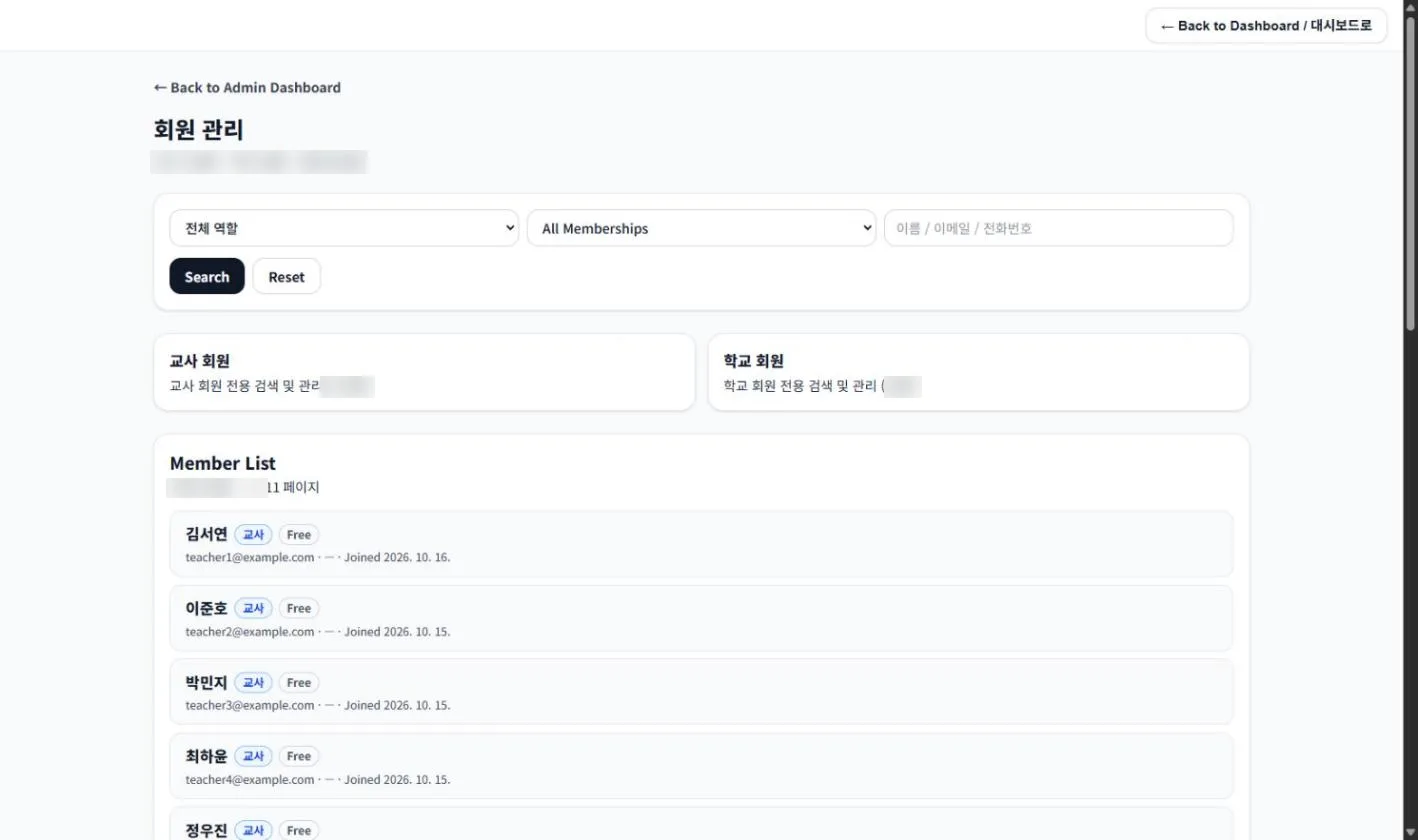Image resolution: width=1418 pixels, height=840 pixels.
Task: Click the Free badge next to 최하윤
Action: coord(299,757)
